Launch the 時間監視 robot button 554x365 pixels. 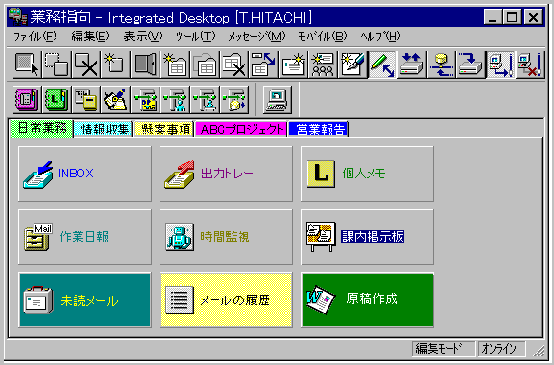[226, 236]
